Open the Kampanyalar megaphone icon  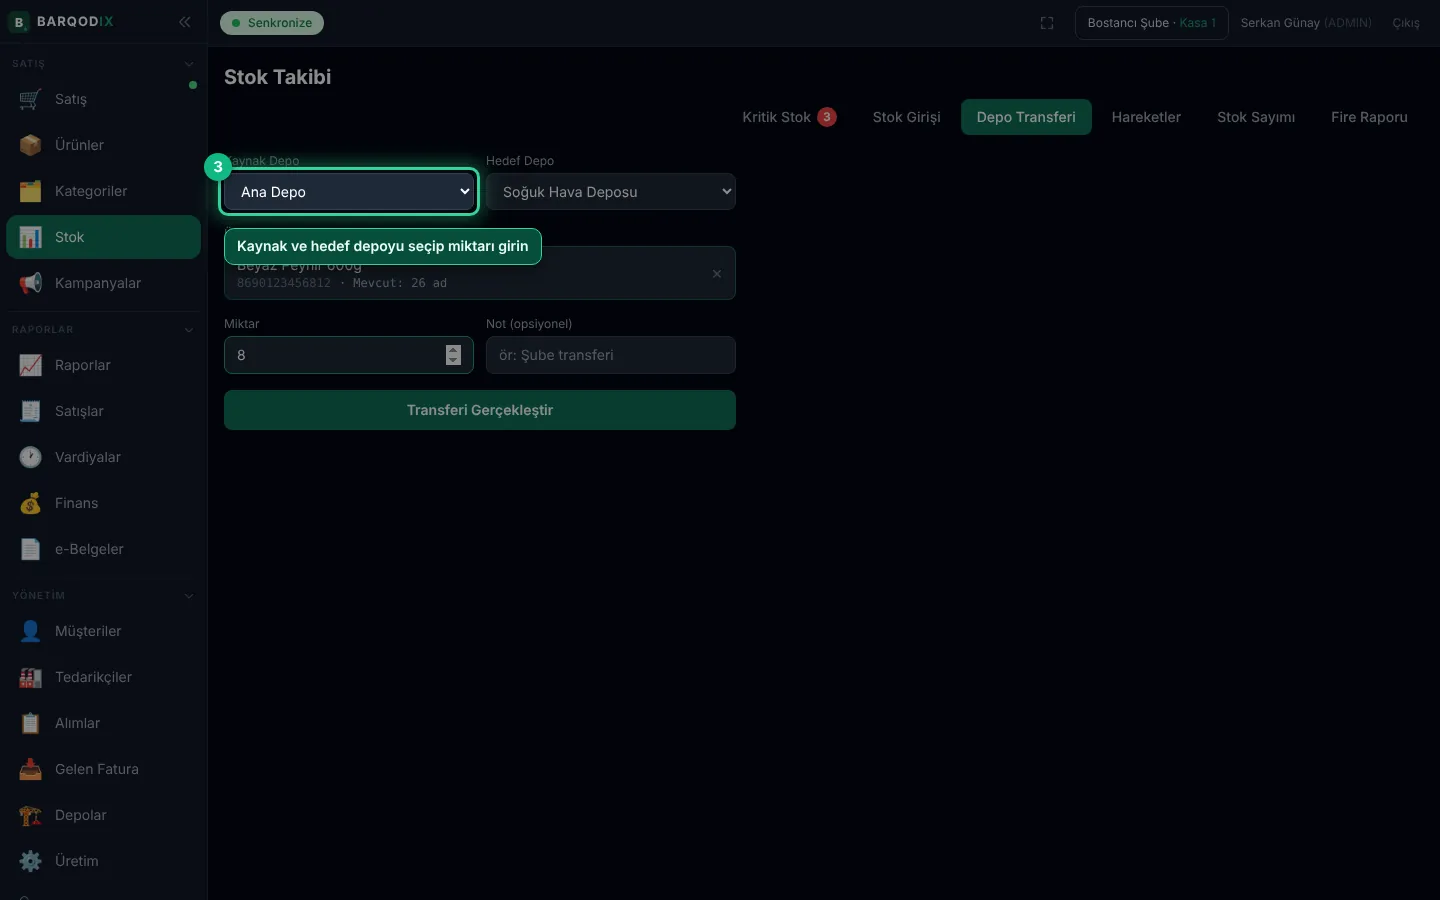(30, 283)
